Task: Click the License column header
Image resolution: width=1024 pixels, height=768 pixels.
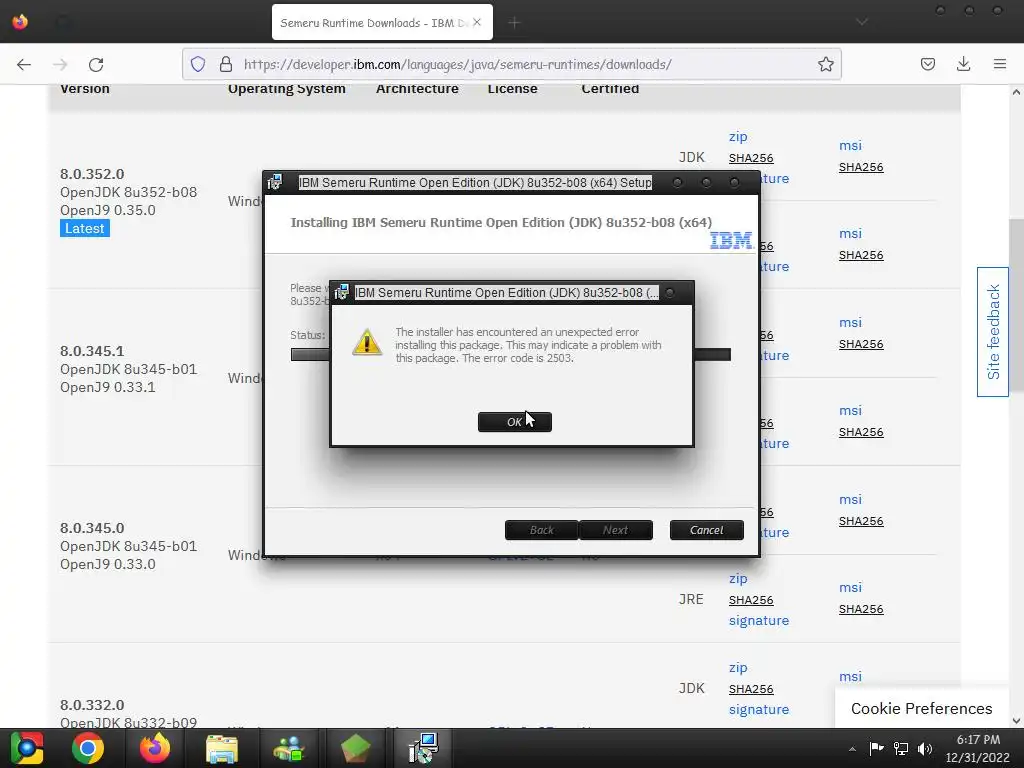Action: pos(513,89)
